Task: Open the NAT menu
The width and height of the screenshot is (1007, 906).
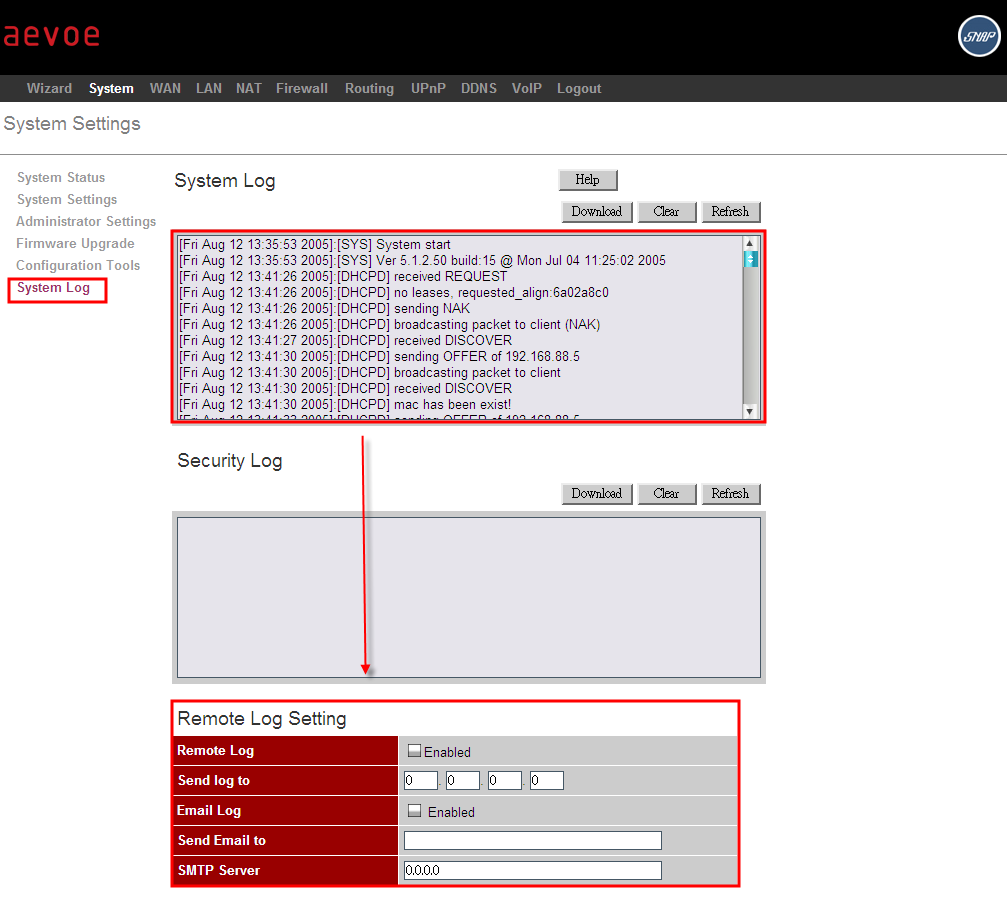Action: 249,88
